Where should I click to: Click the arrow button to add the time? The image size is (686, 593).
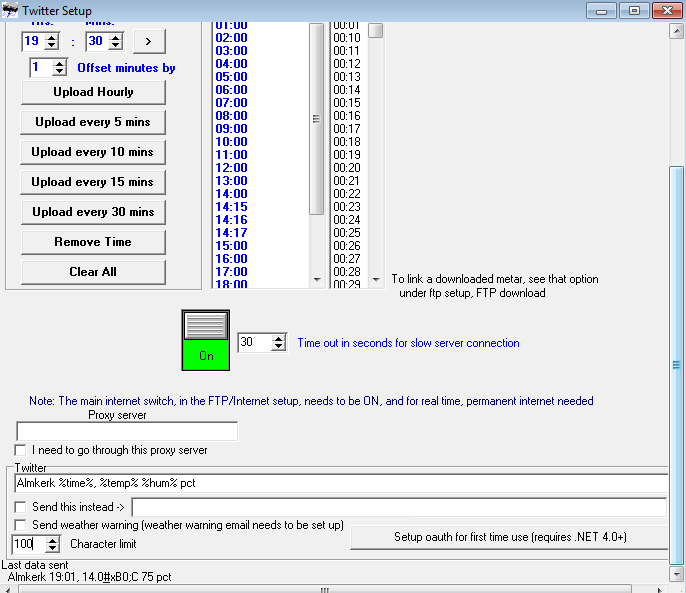148,41
